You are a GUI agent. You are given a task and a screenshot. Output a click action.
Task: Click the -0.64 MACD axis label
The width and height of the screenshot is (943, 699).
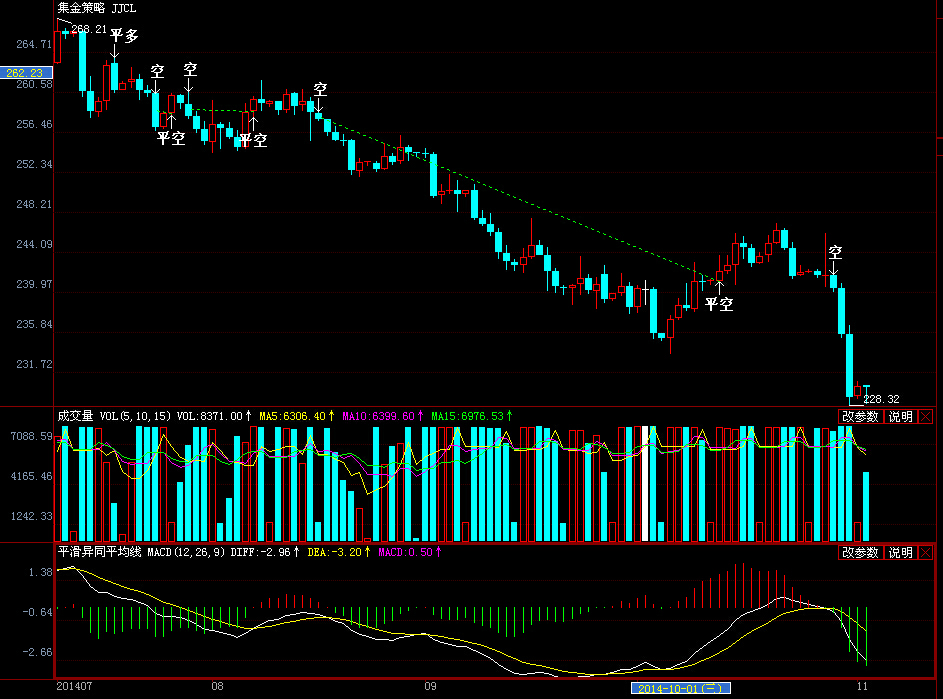37,612
